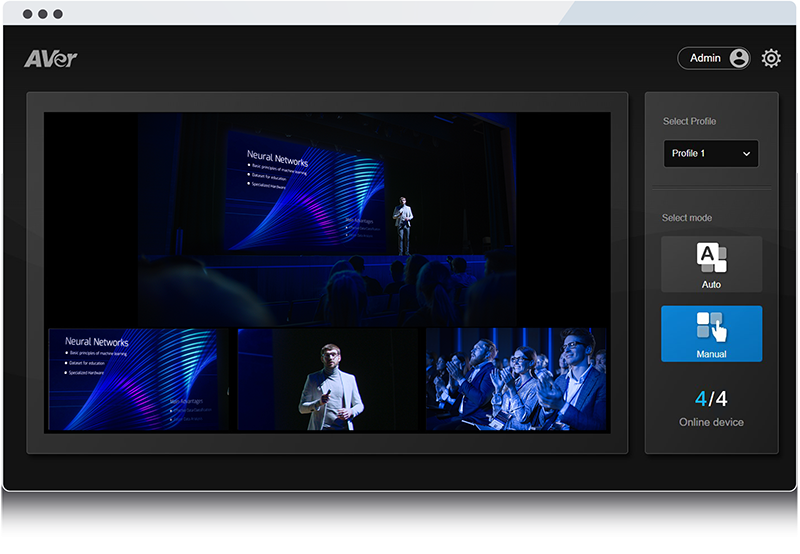
Task: Click the presenter in the main preview
Action: pos(403,225)
